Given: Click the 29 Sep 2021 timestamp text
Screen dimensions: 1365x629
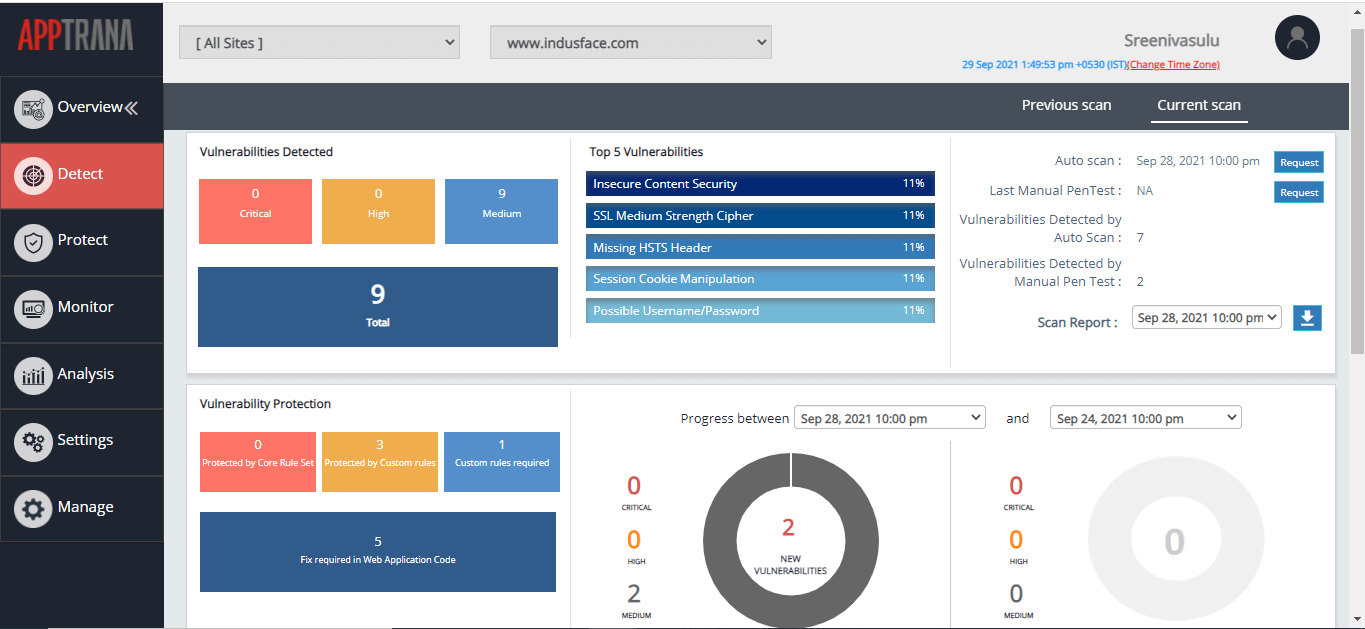Looking at the screenshot, I should [1045, 65].
